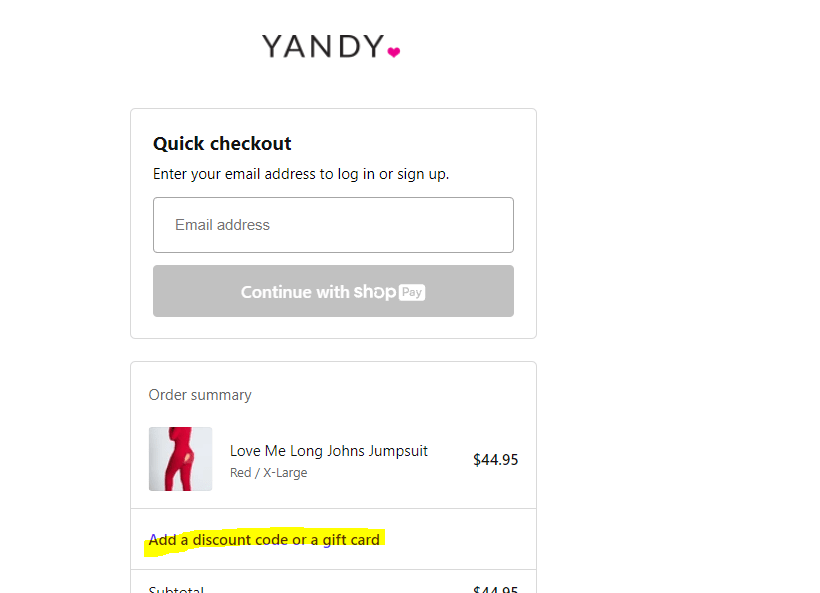Select the $44.95 item price
The image size is (820, 593).
tap(495, 459)
